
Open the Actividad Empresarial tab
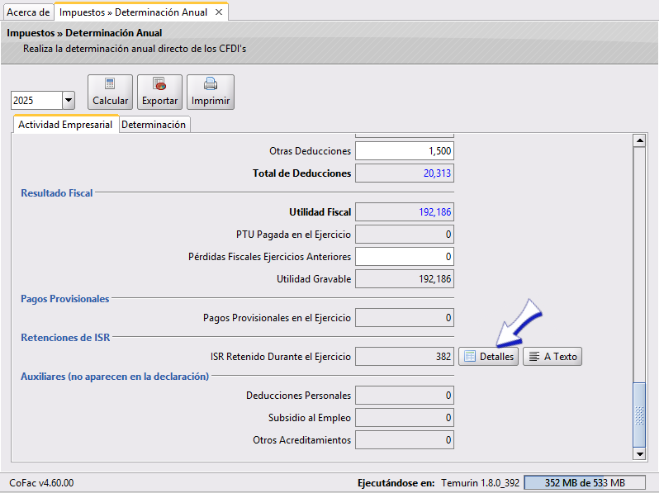(66, 124)
